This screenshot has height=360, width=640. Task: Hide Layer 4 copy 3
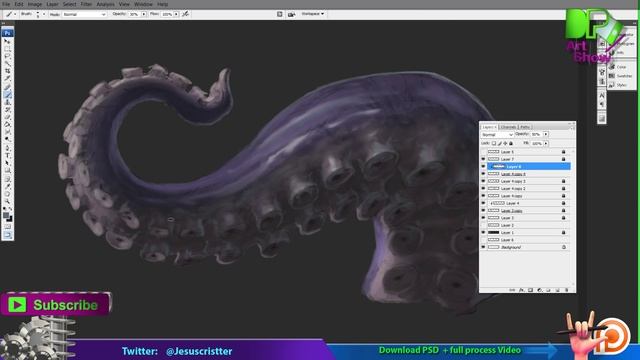coord(483,181)
